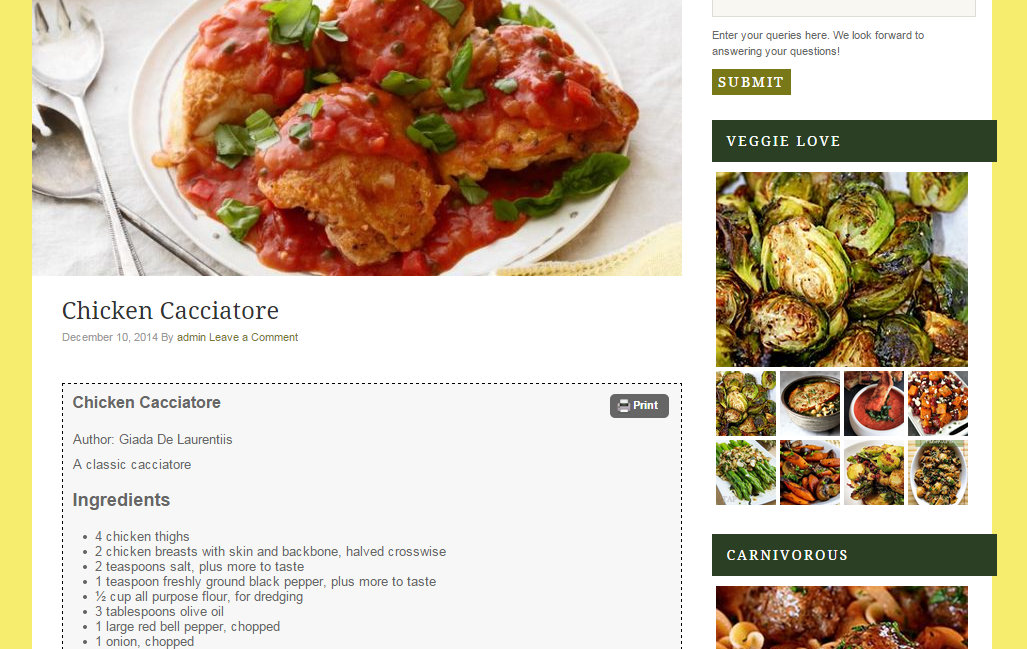Select the small Brussels sprouts thumbnail
This screenshot has width=1027, height=649.
point(746,403)
